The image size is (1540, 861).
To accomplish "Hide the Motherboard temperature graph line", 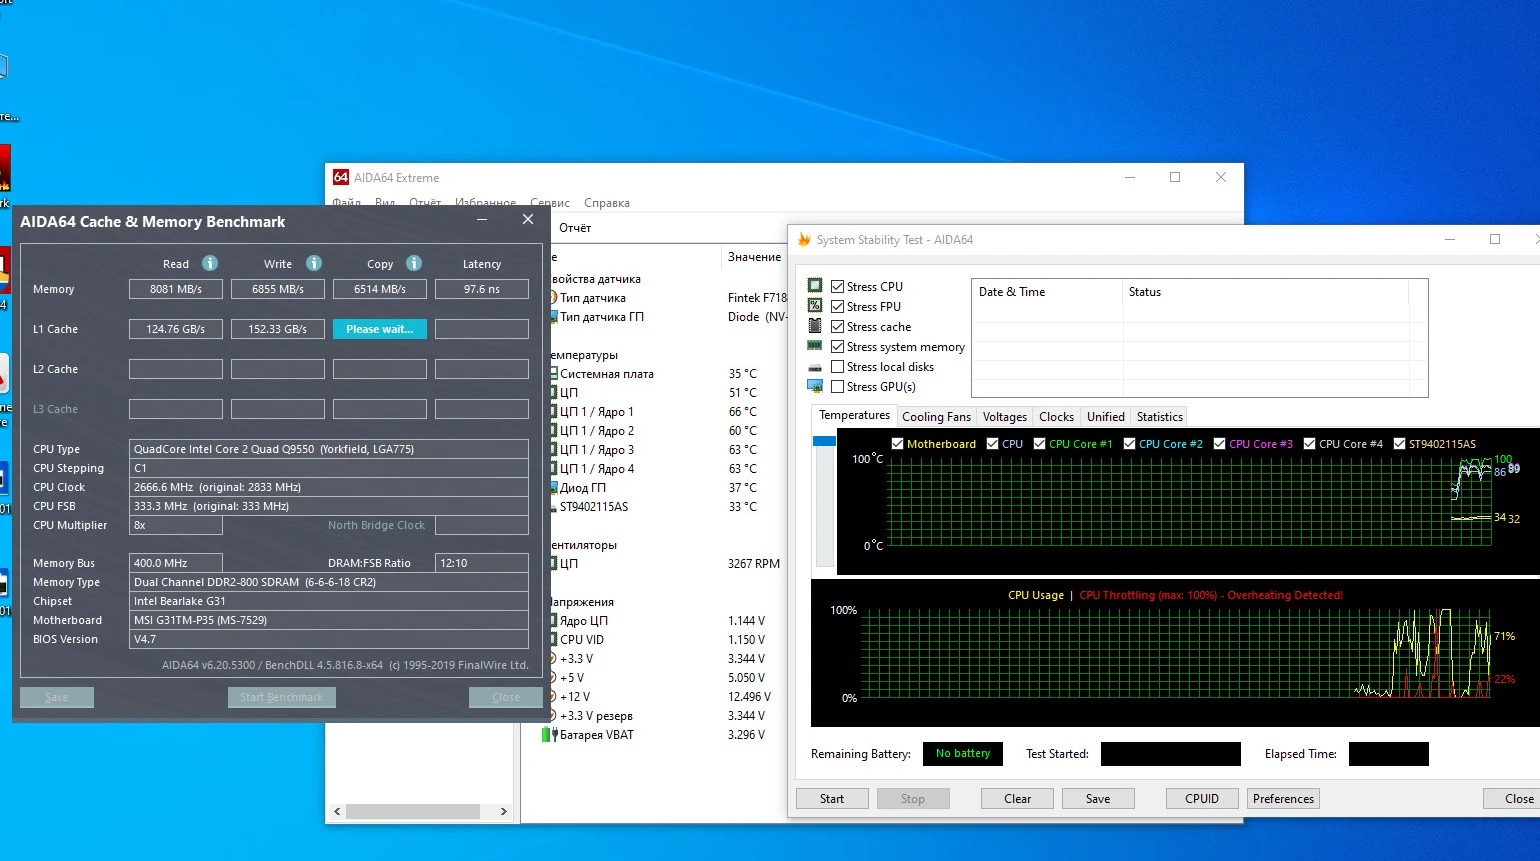I will pyautogui.click(x=897, y=444).
